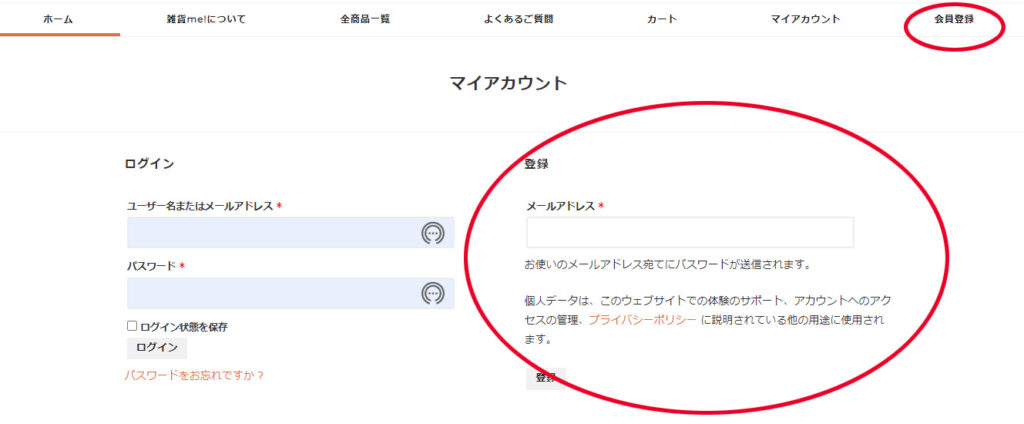1024x424 pixels.
Task: Check the ログイン状態を保存 checkbox
Action: point(132,326)
